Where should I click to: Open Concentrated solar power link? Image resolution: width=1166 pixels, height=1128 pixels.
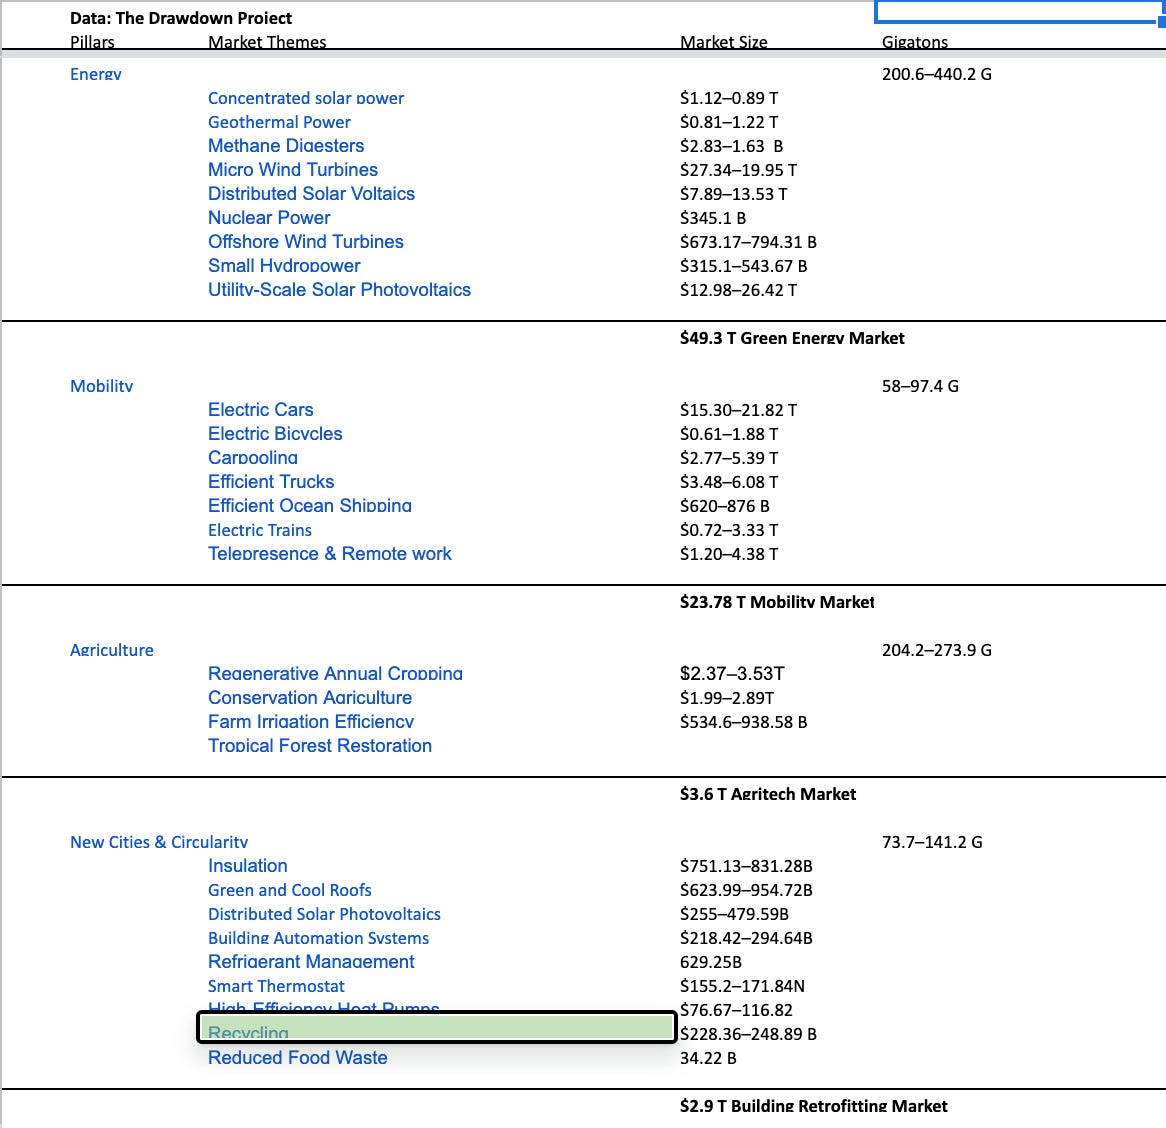pos(306,98)
